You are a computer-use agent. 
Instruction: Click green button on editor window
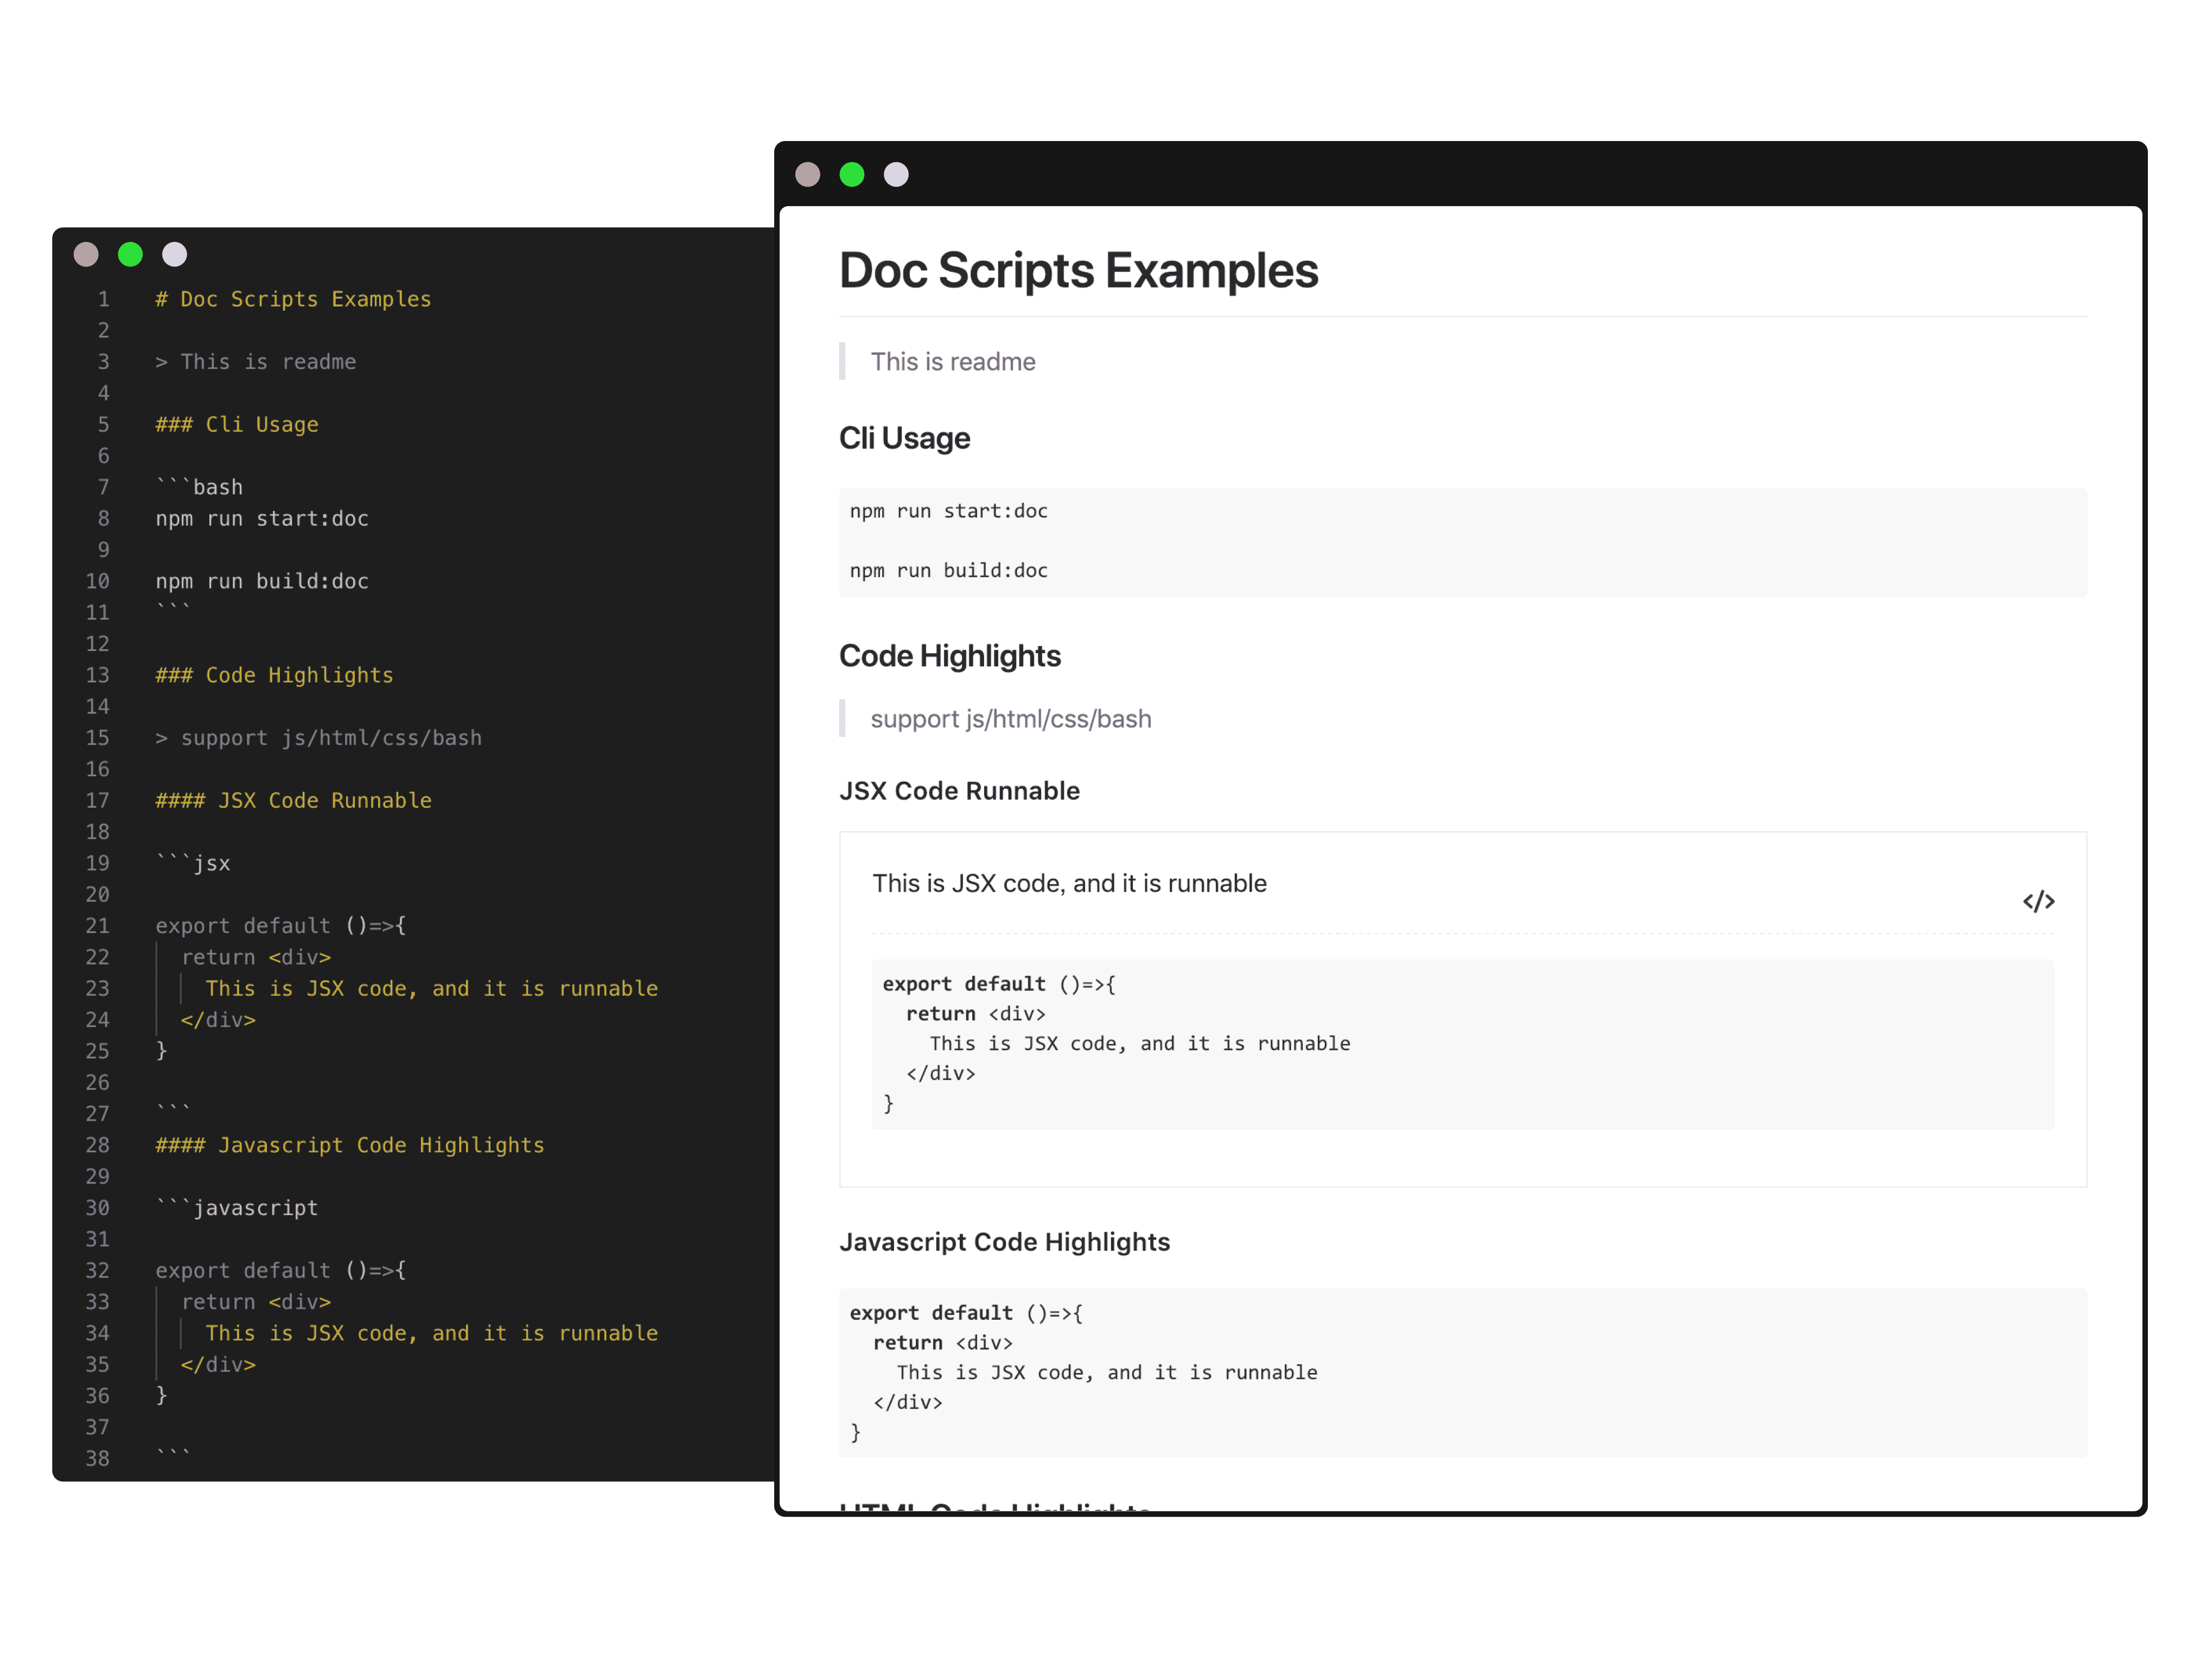(x=130, y=254)
